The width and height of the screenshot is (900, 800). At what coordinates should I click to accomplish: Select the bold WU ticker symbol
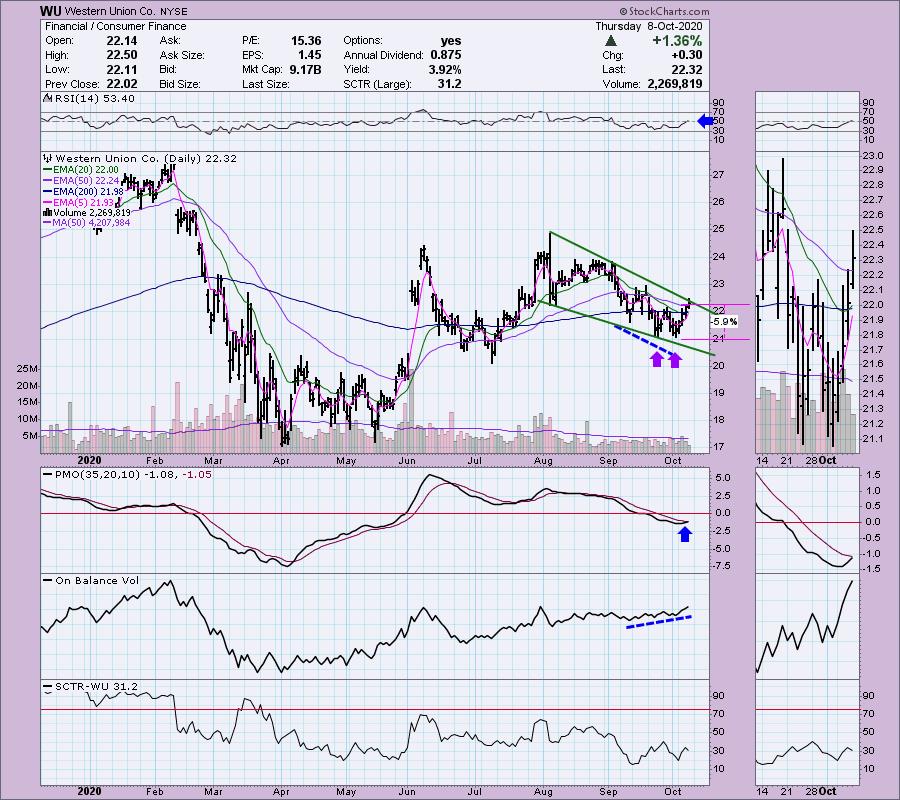point(51,11)
